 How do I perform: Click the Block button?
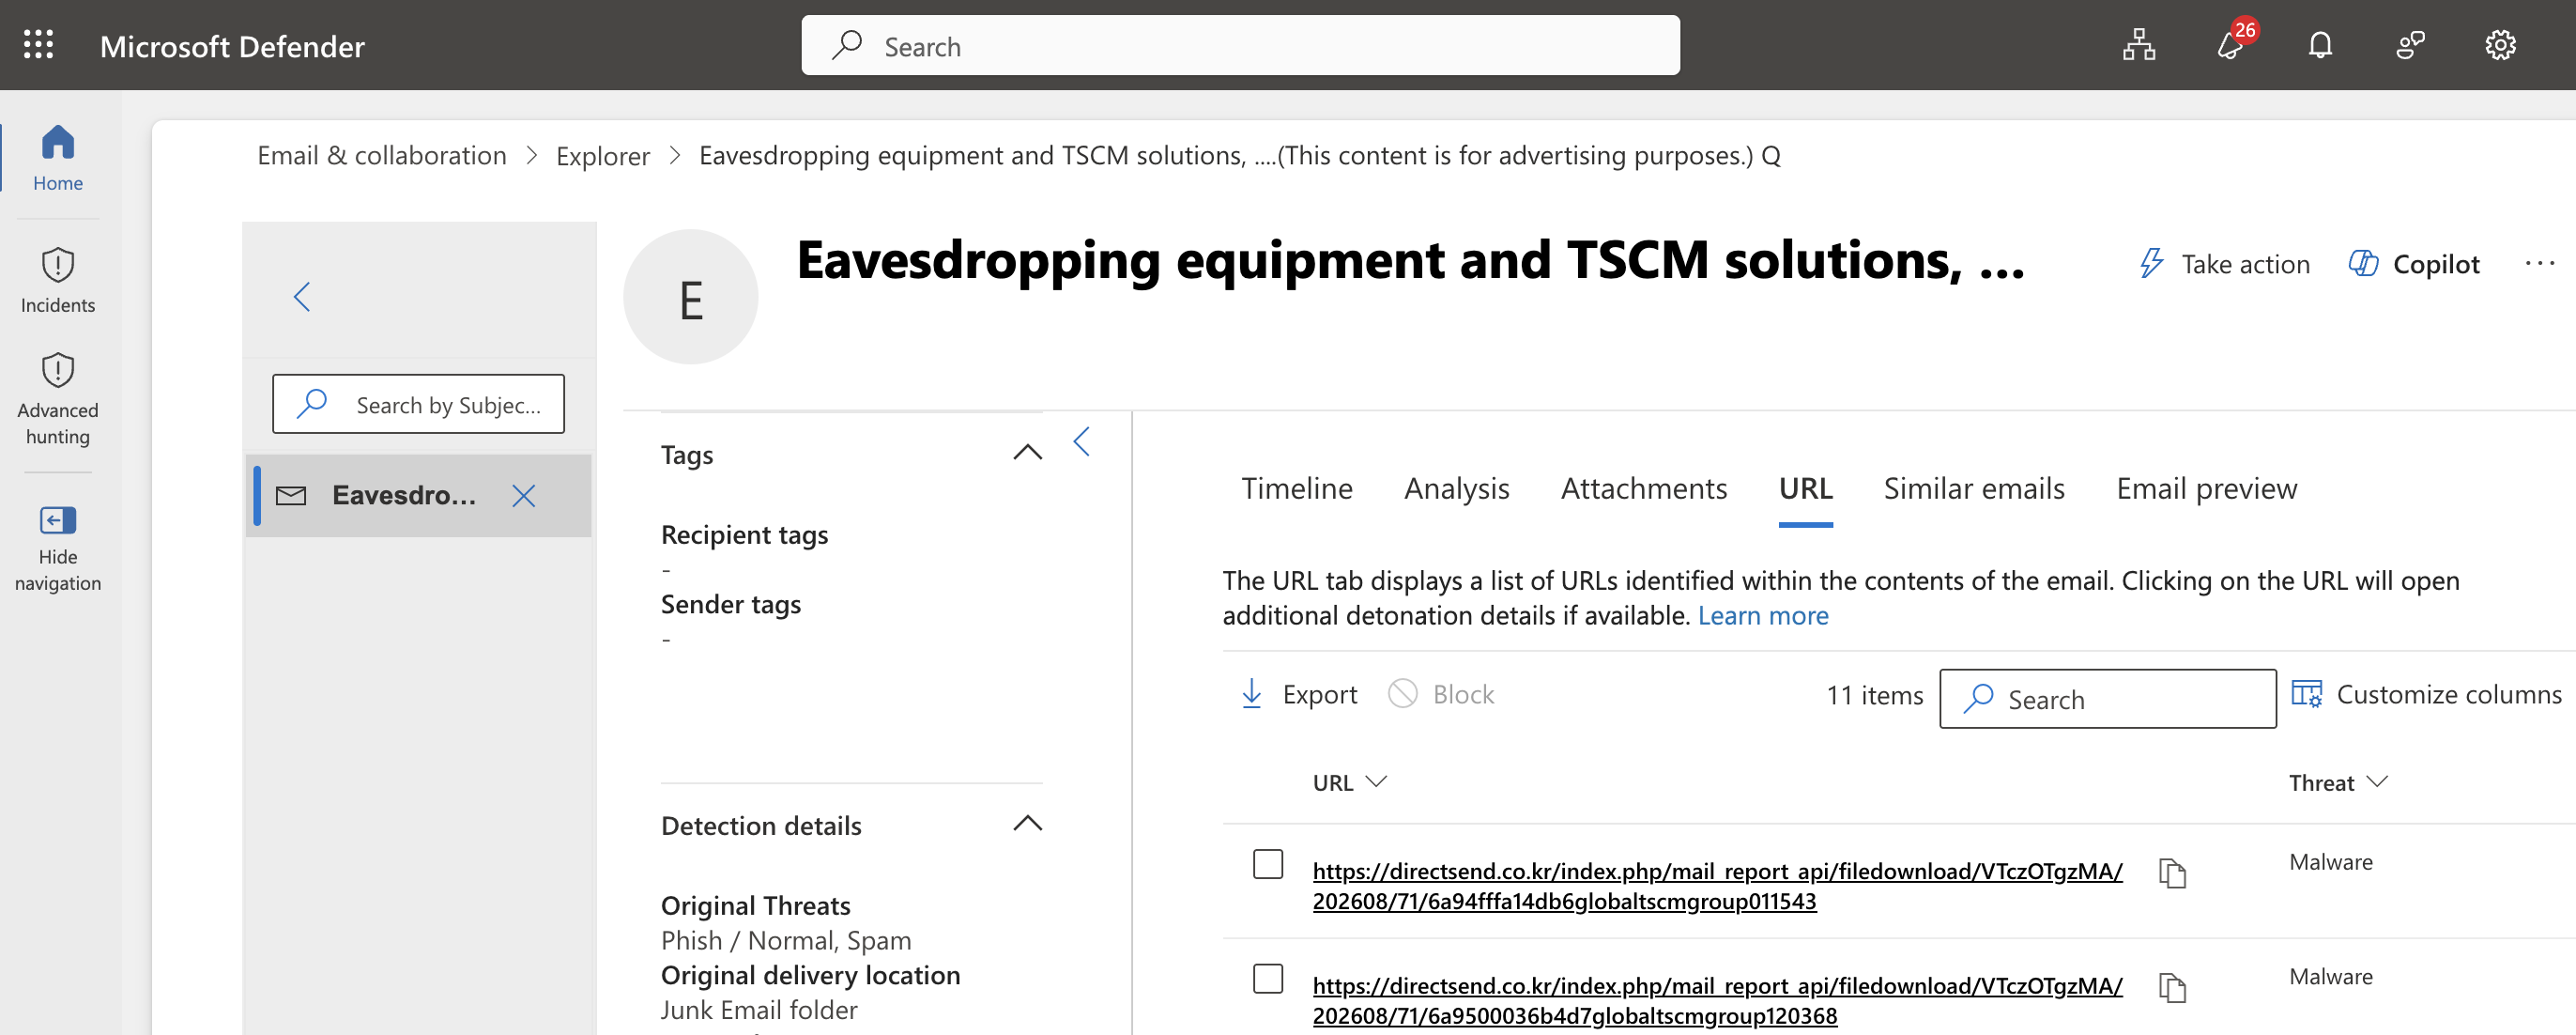[x=1441, y=694]
